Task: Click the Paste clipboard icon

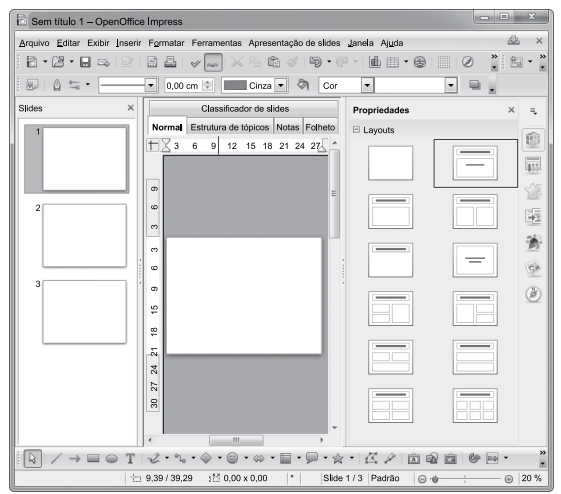Action: 274,62
